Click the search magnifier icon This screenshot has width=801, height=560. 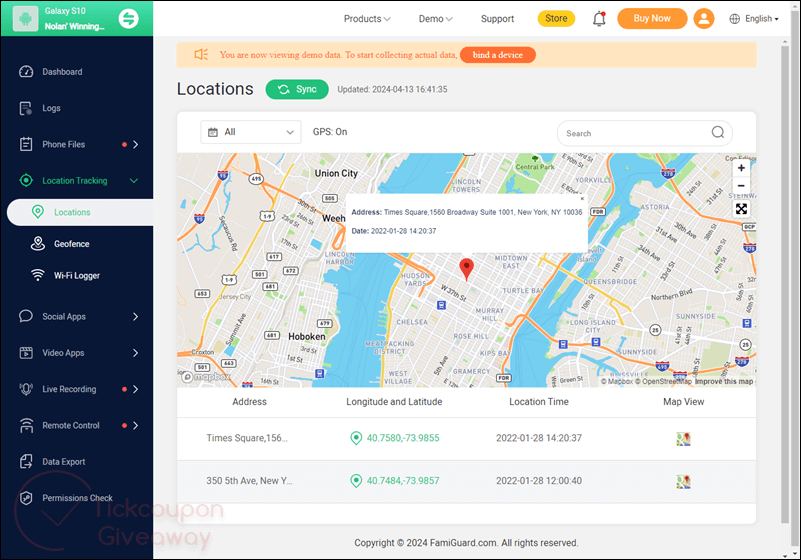tap(718, 132)
